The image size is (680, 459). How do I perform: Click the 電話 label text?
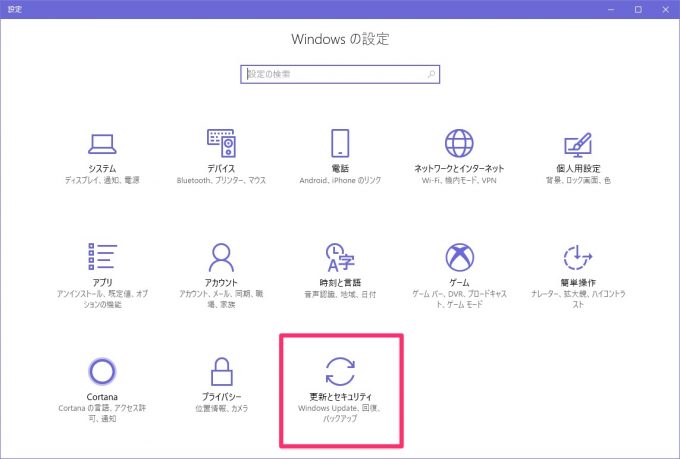340,168
